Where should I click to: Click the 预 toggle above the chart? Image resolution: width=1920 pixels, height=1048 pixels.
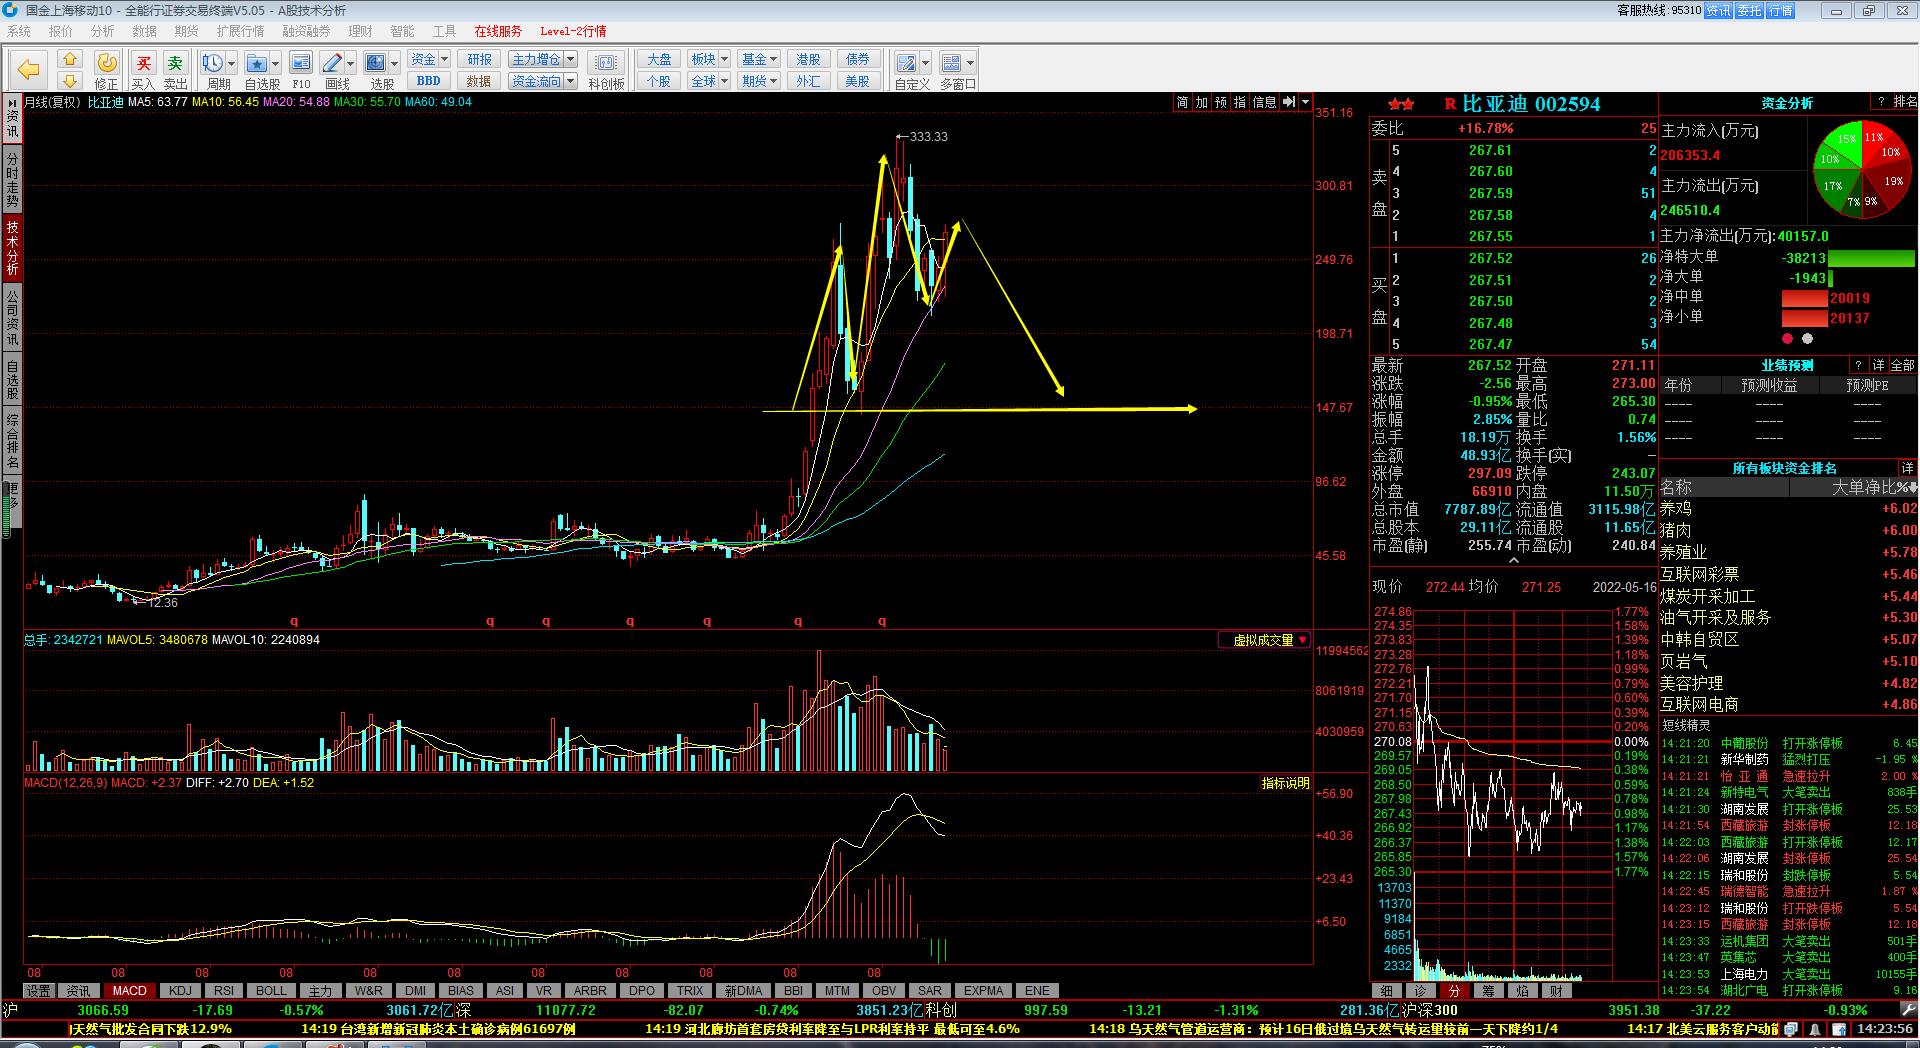[1220, 102]
